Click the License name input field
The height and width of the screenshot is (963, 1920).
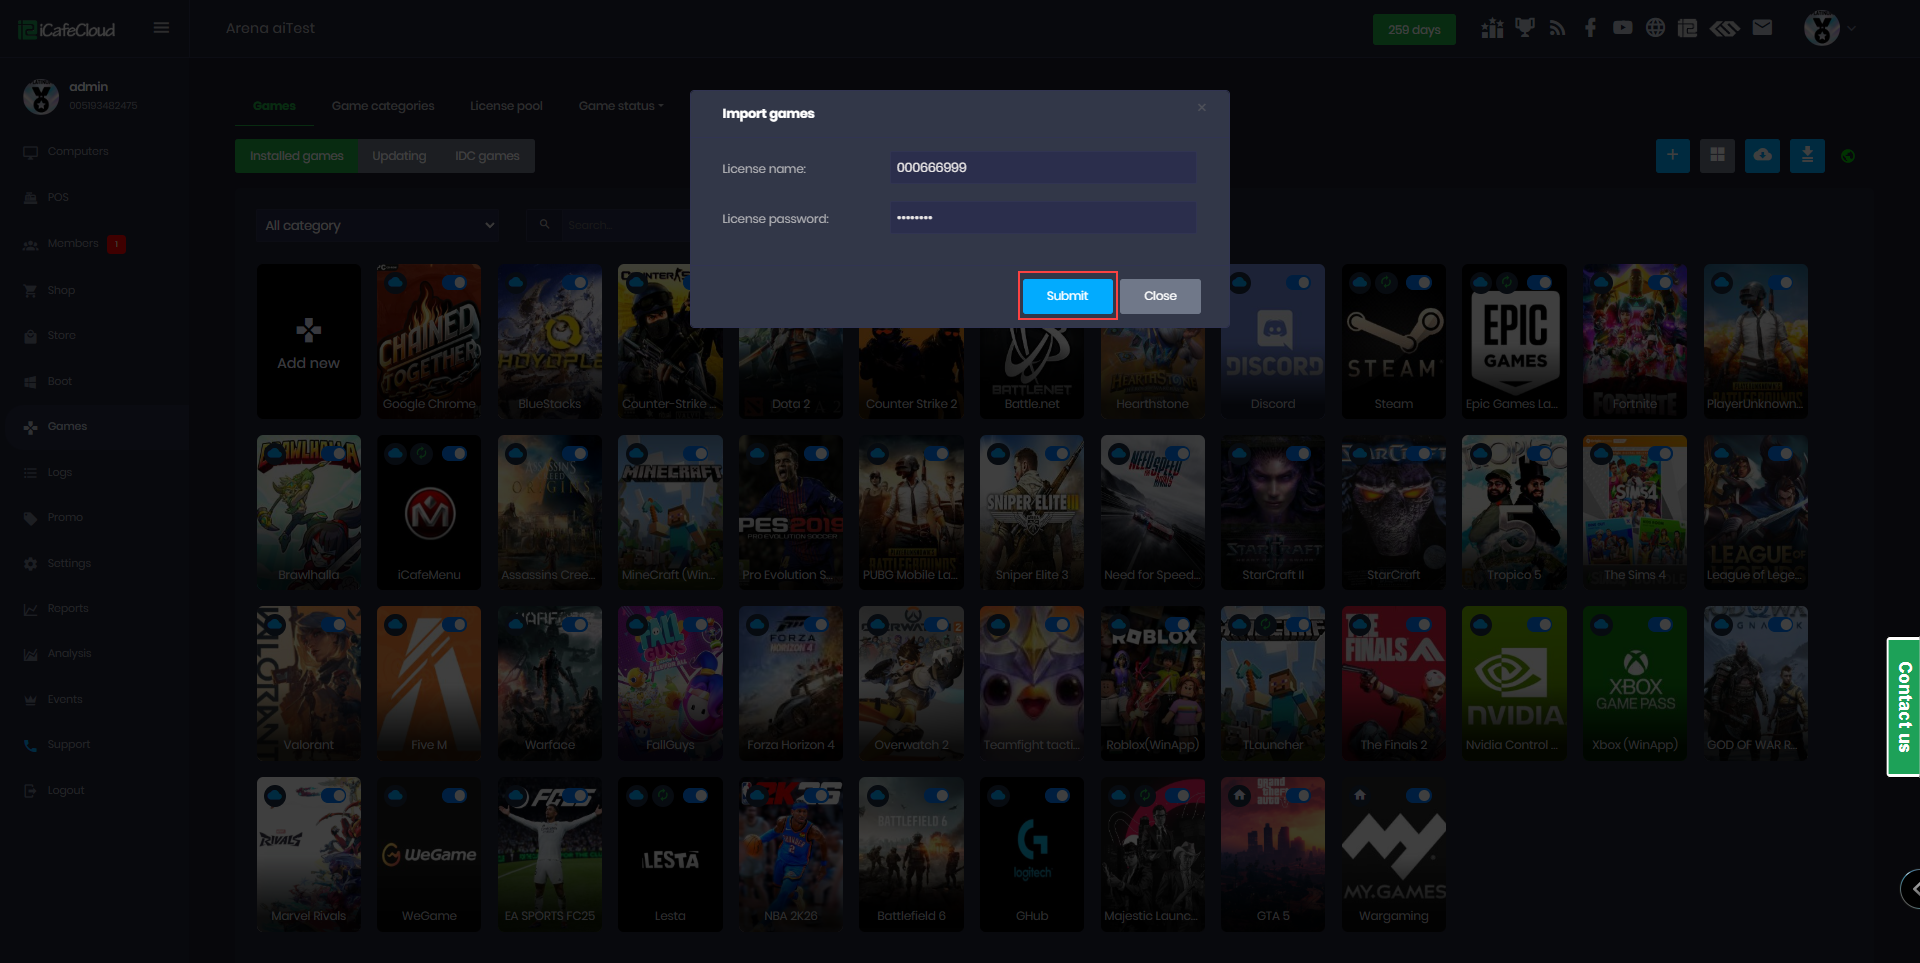tap(1043, 168)
